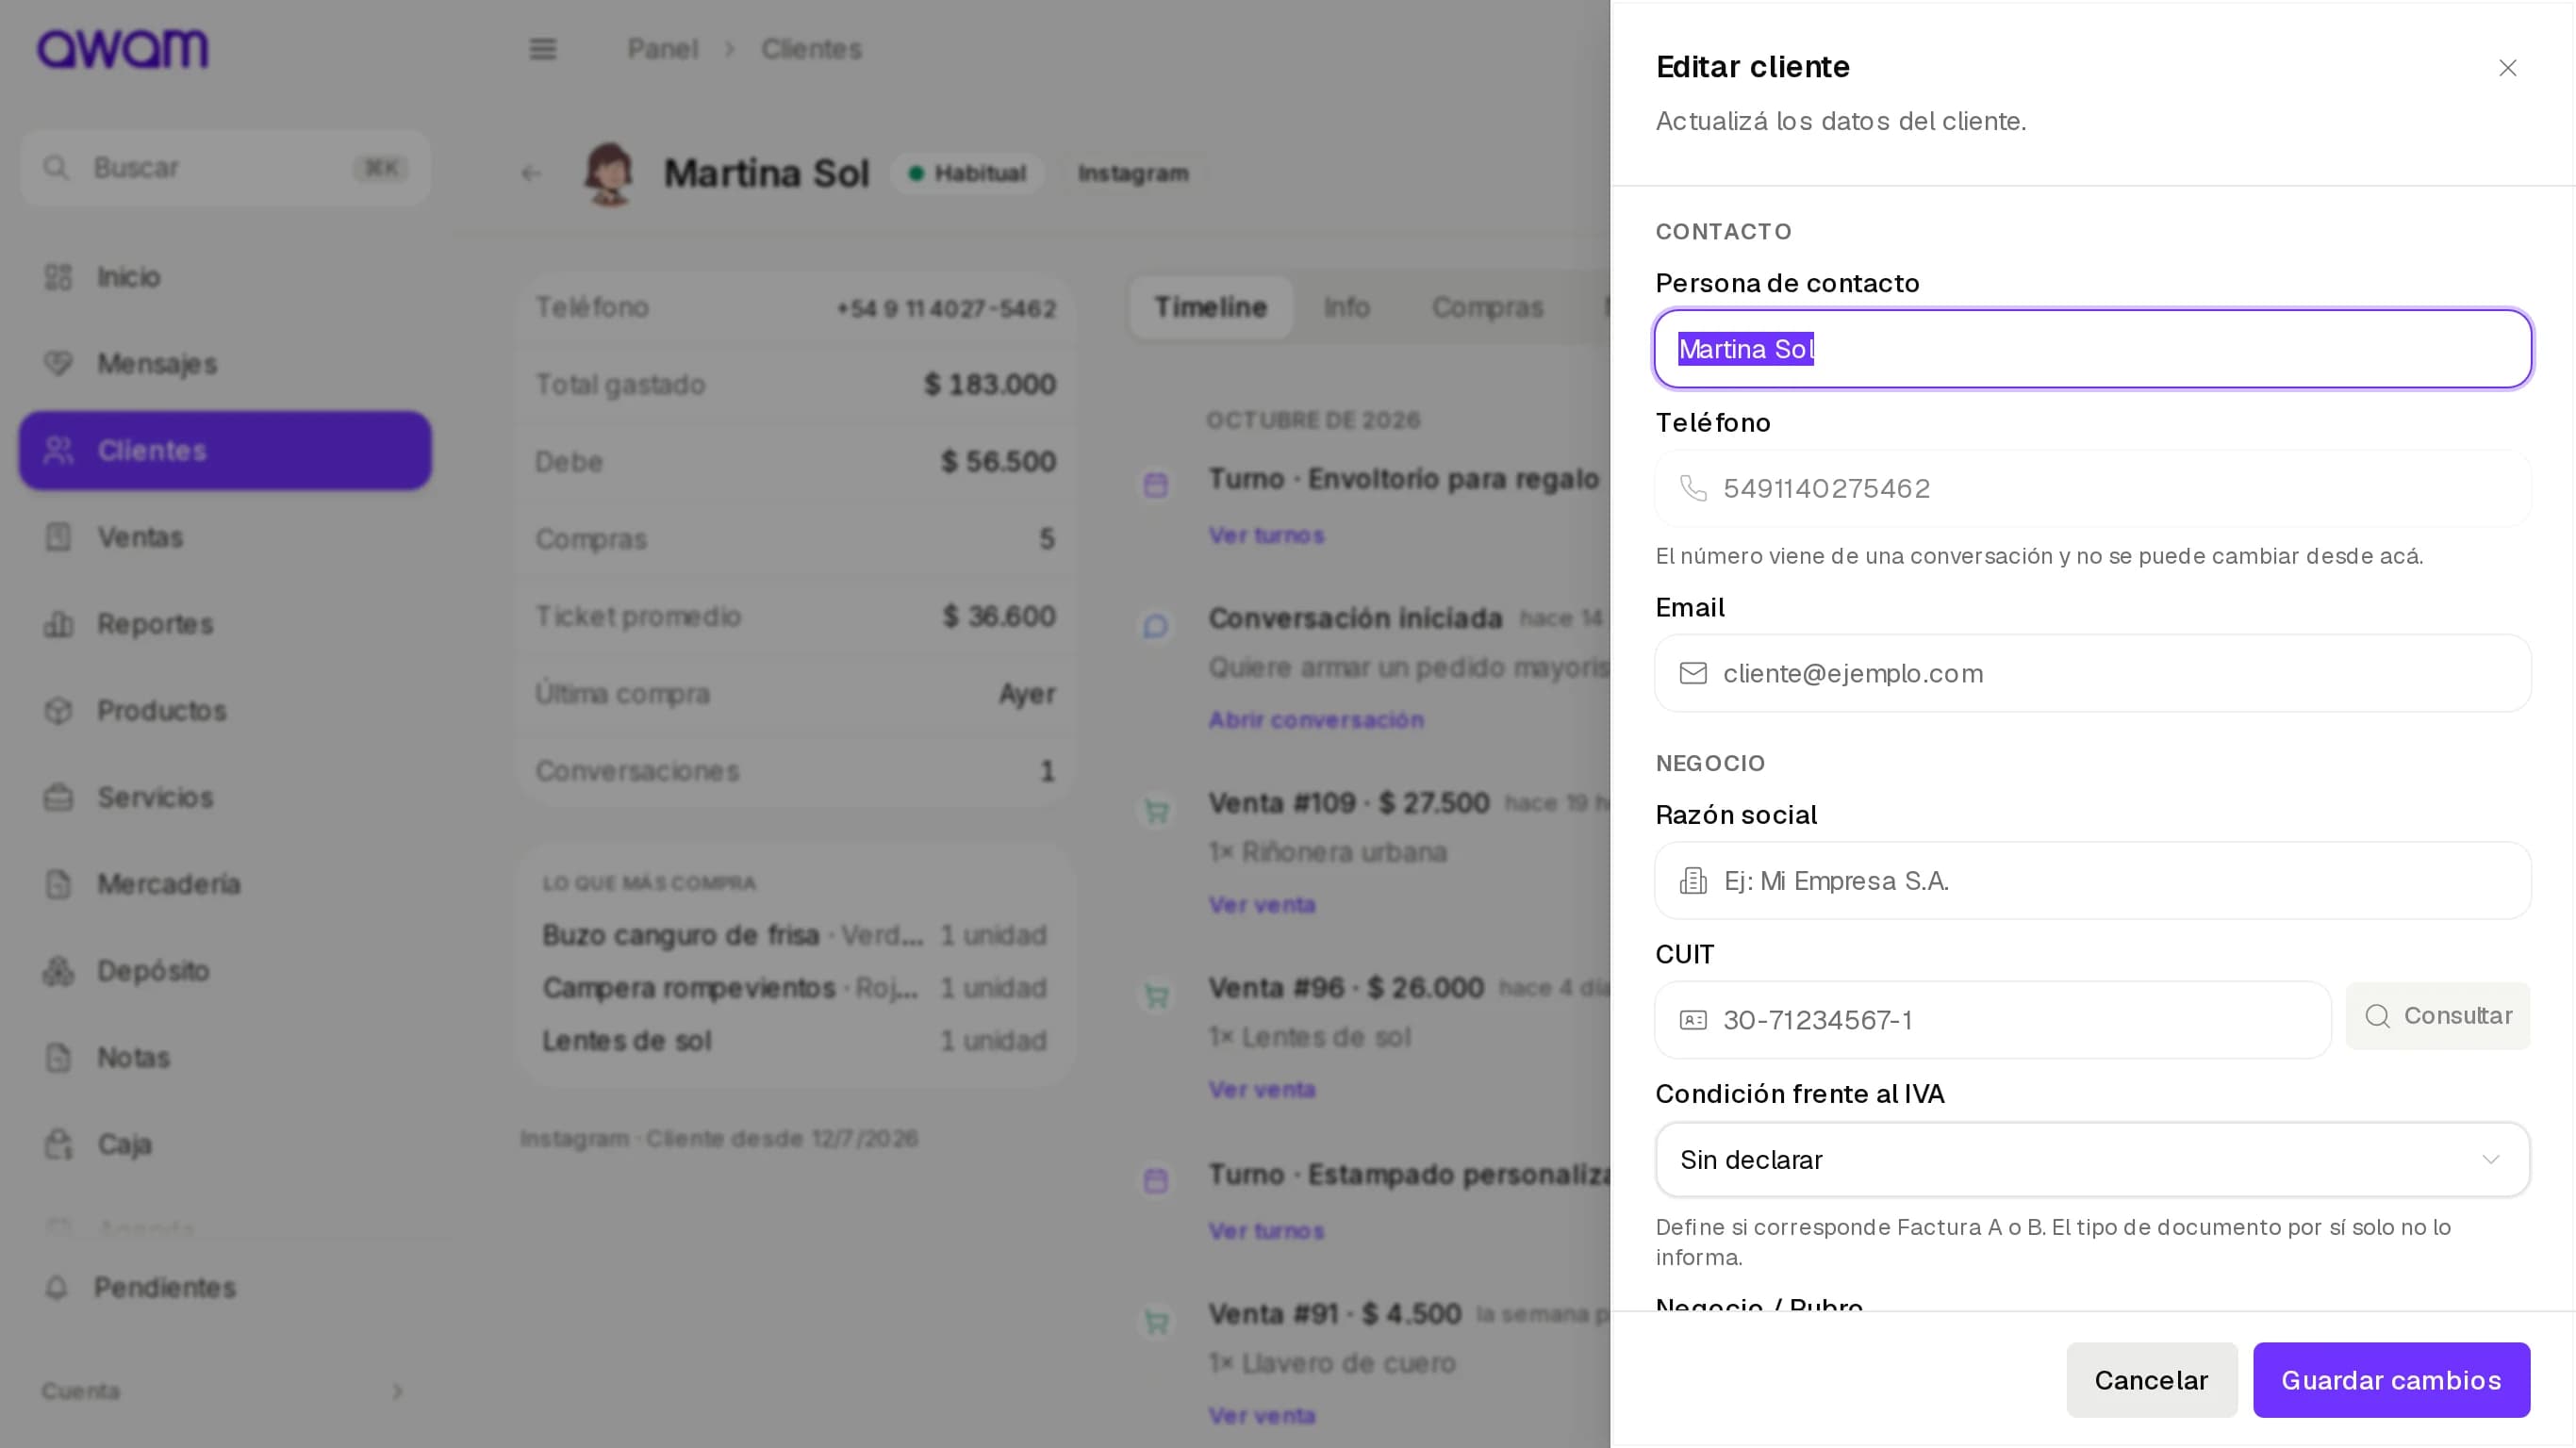This screenshot has height=1448, width=2576.
Task: Click the Servicios briefcase icon
Action: 59,797
